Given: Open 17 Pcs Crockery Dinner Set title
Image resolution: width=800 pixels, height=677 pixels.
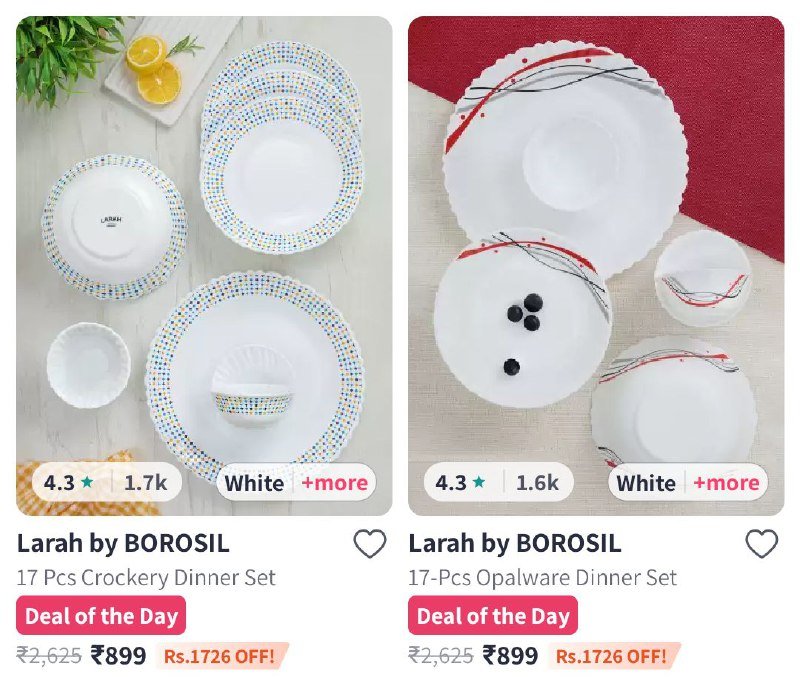Looking at the screenshot, I should tap(146, 578).
